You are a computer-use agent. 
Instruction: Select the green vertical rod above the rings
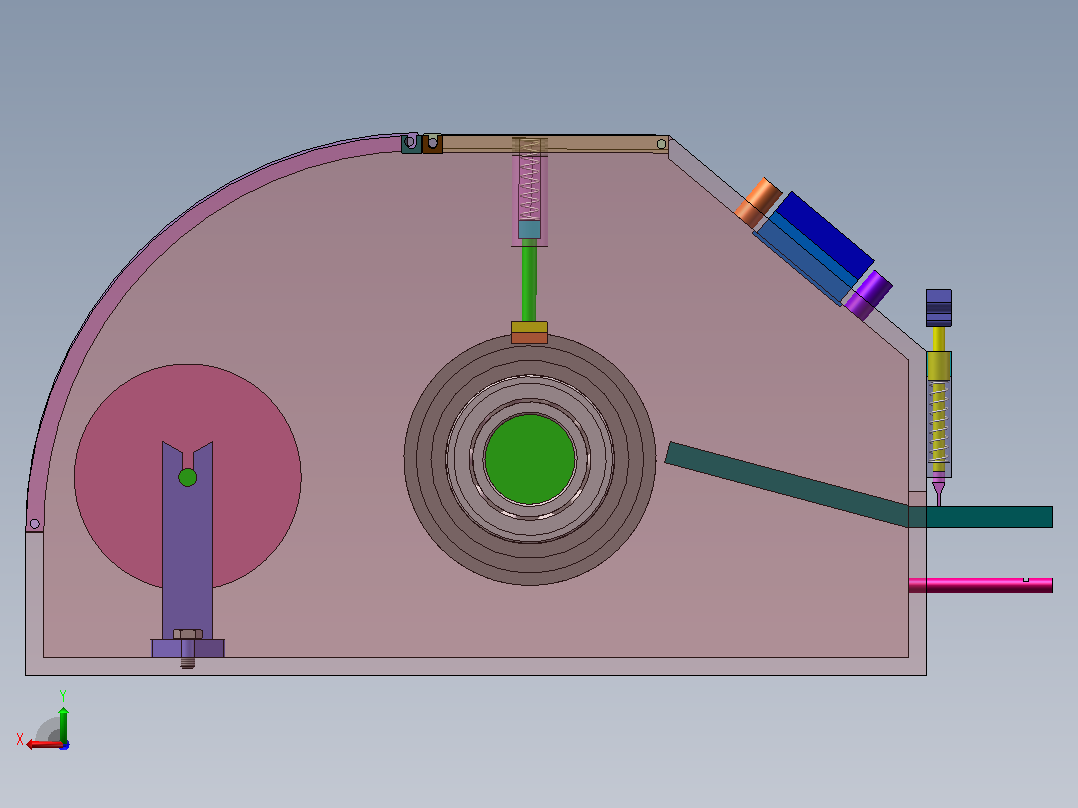pyautogui.click(x=529, y=280)
